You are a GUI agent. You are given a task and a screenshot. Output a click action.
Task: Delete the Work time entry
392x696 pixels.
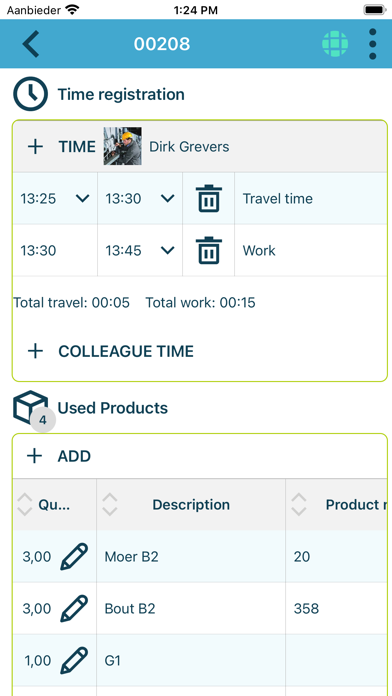209,251
